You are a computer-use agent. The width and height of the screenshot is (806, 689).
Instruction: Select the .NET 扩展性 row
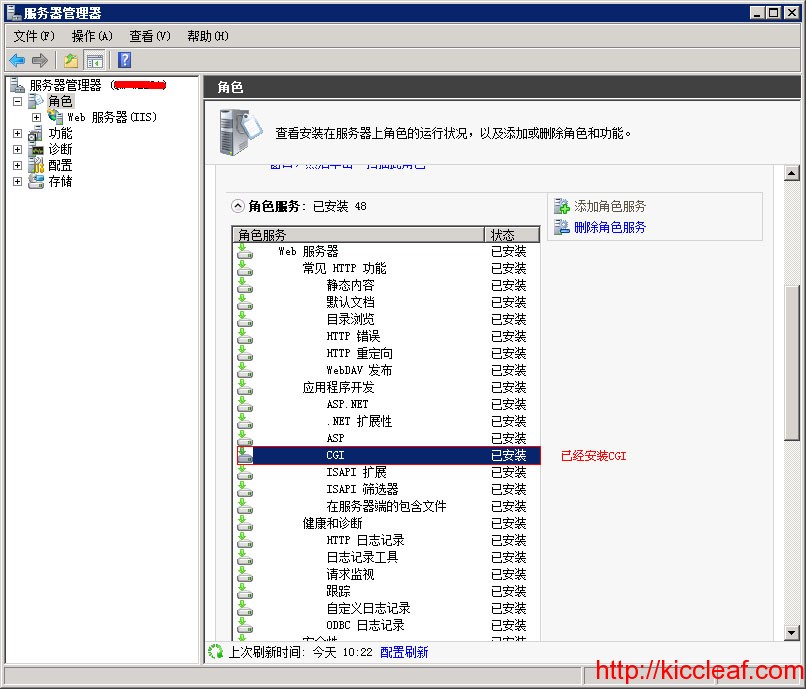389,421
